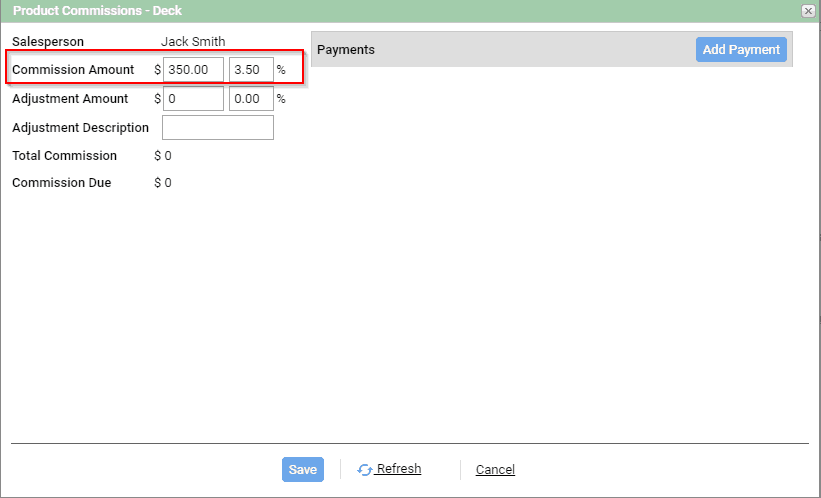Click the Refresh text link
The height and width of the screenshot is (498, 821).
[x=398, y=469]
